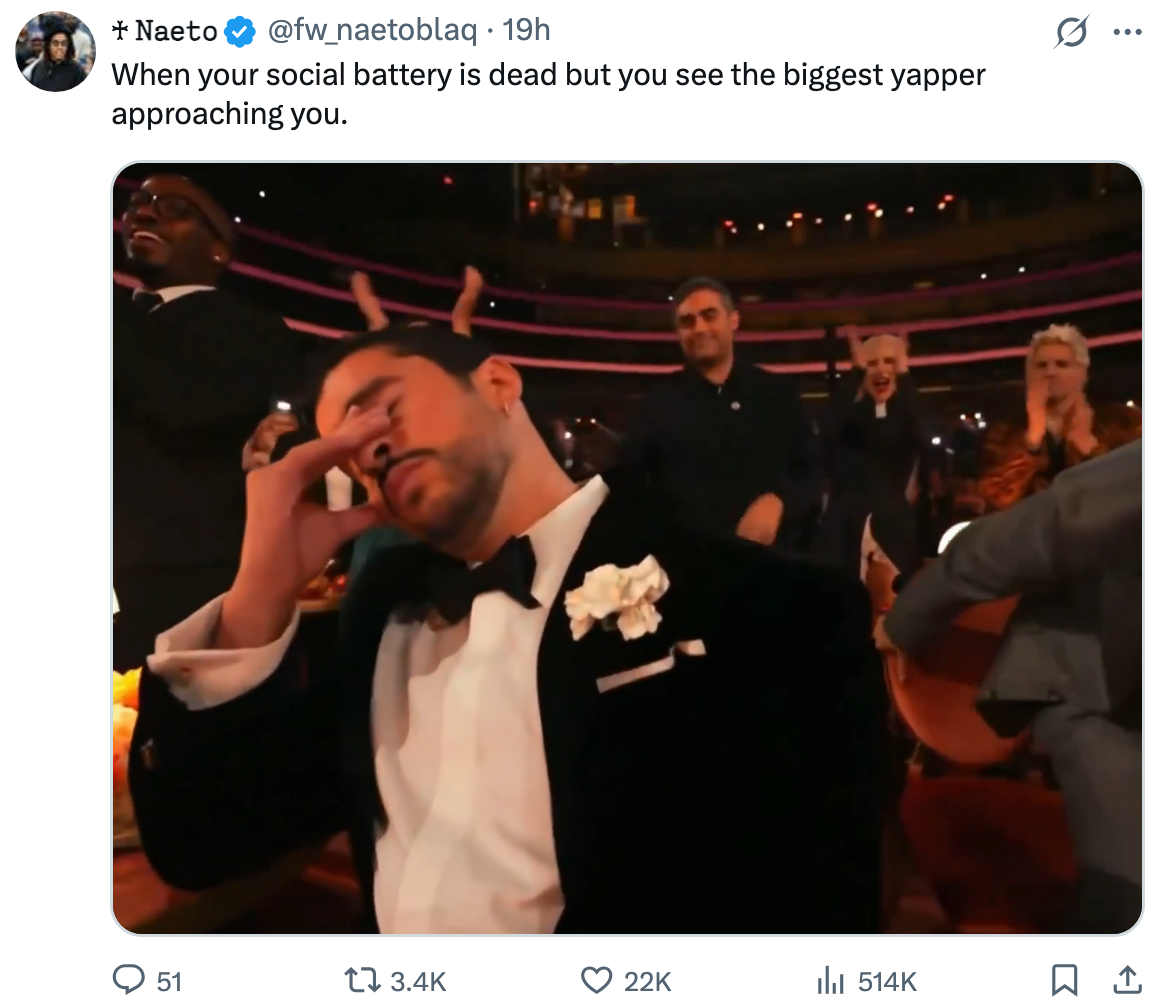Viewport: 1167px width, 1007px height.
Task: Open view analytics bar chart icon
Action: click(830, 981)
